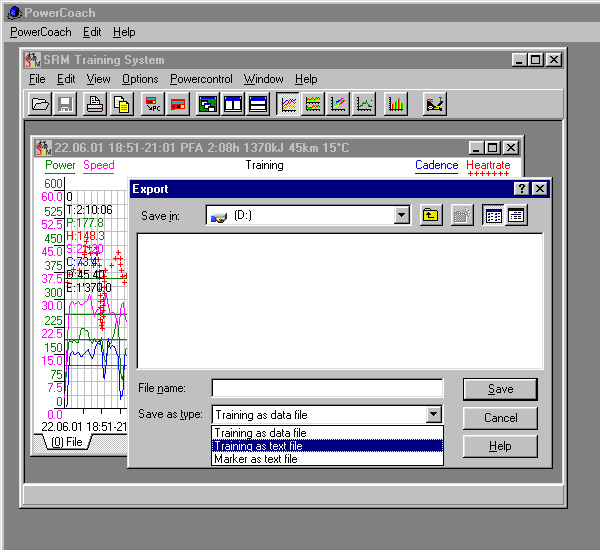Close the SRM Training System window

click(x=554, y=60)
